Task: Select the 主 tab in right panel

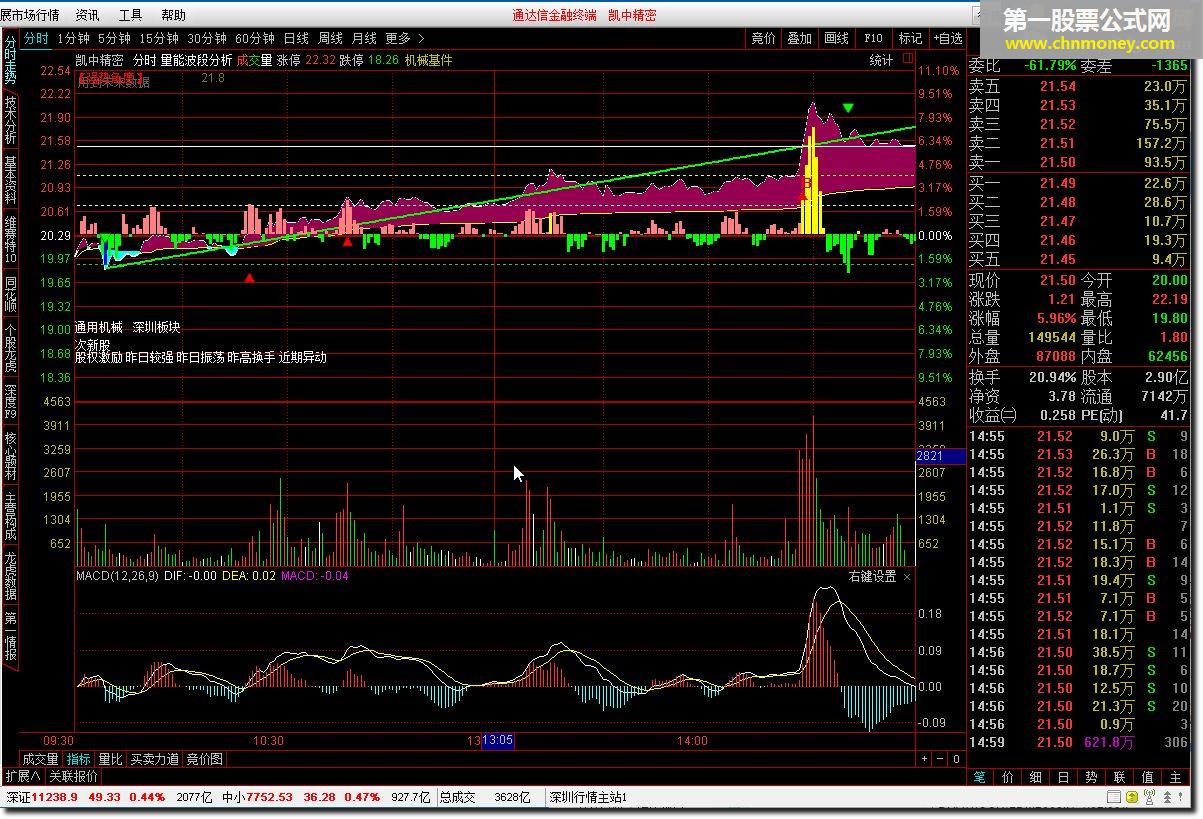Action: coord(1175,777)
